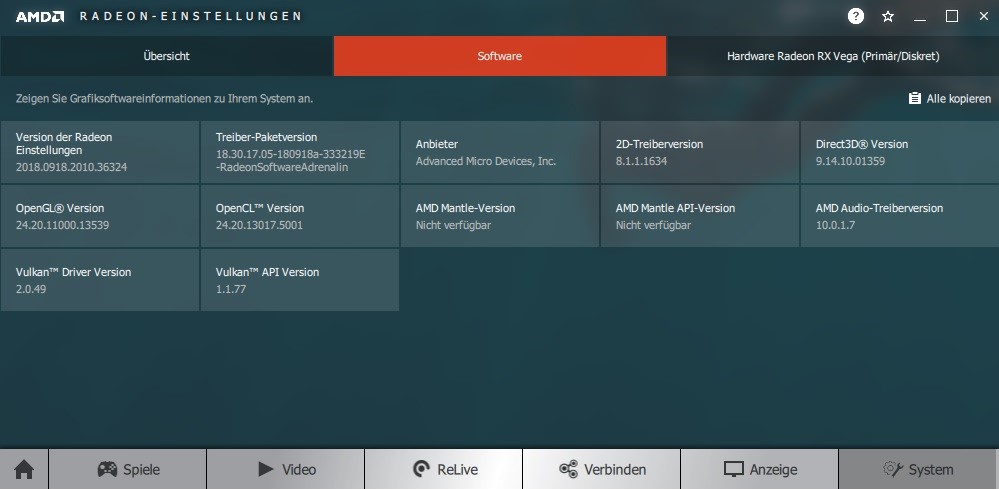999x489 pixels.
Task: Click the value Advanced Micro Devices, Inc.
Action: pos(486,161)
